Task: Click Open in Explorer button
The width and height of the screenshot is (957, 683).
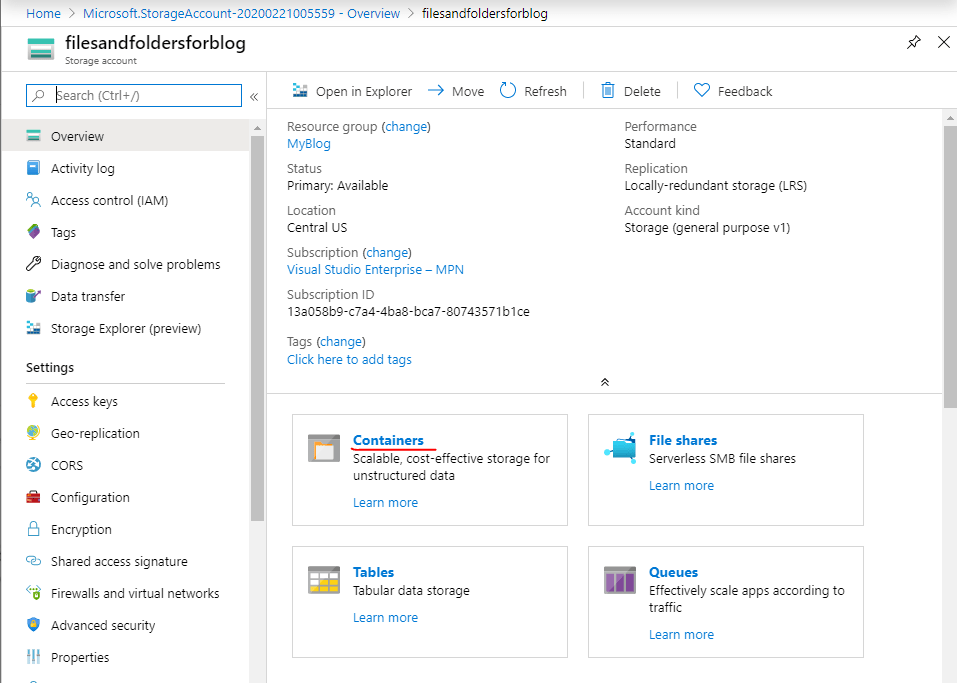Action: click(x=352, y=91)
